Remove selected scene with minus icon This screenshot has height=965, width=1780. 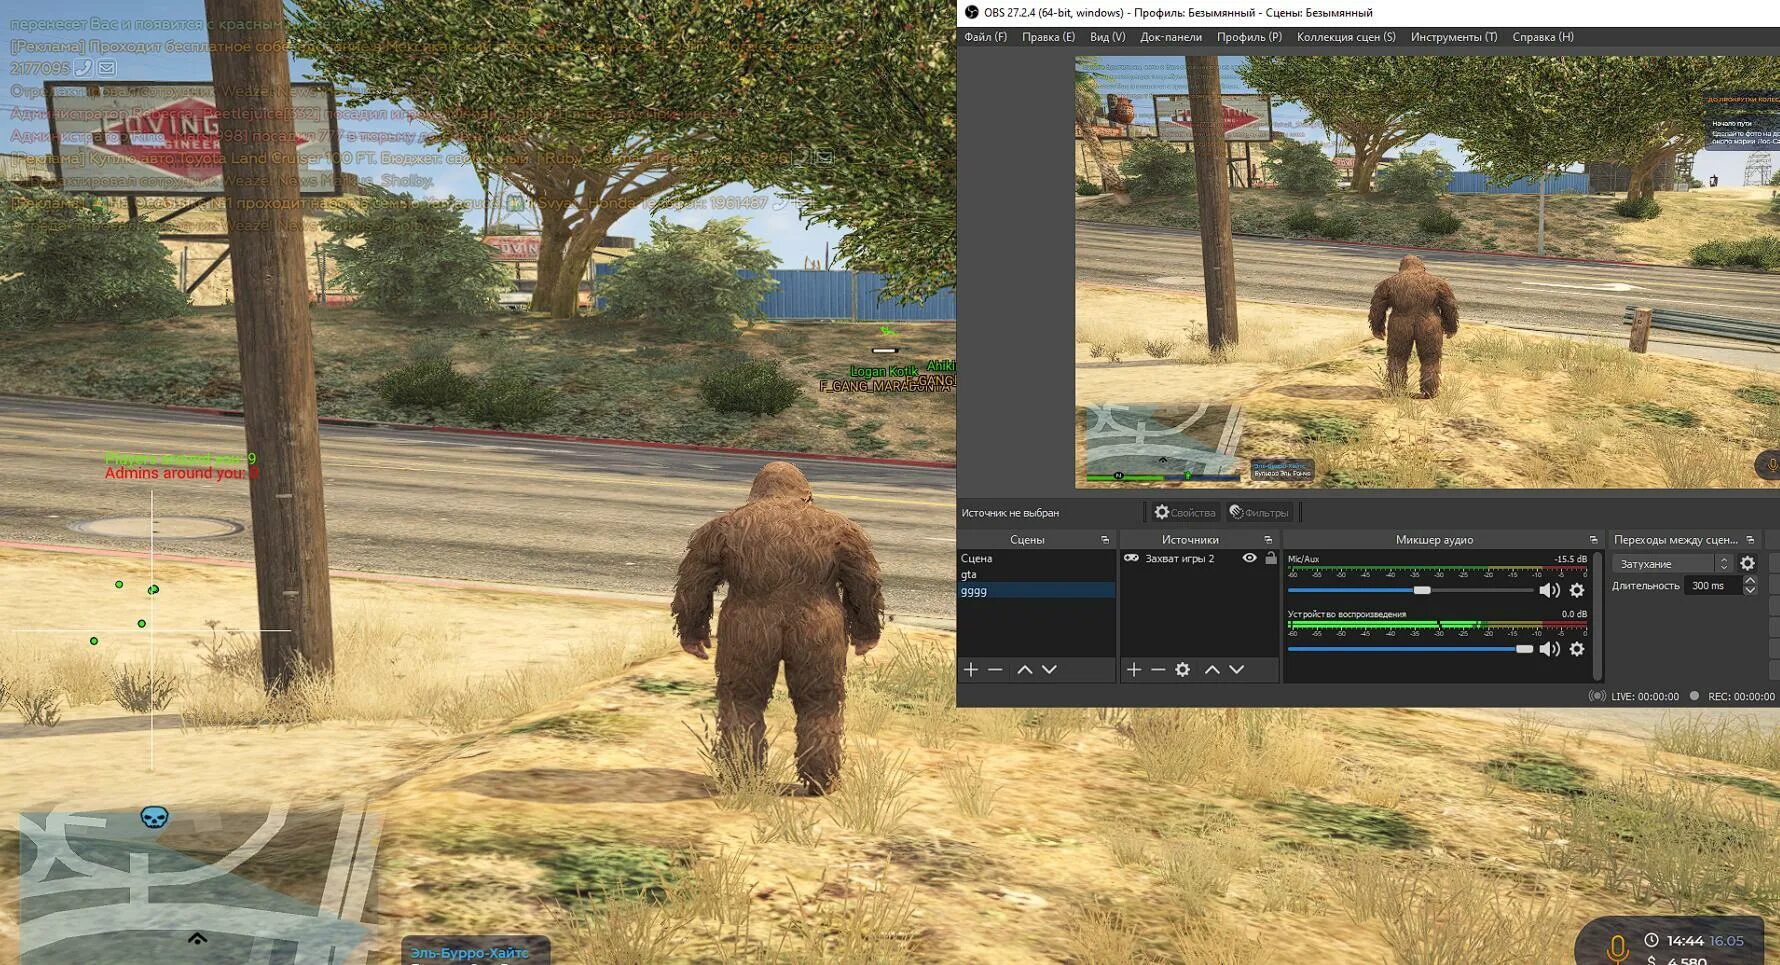[995, 669]
